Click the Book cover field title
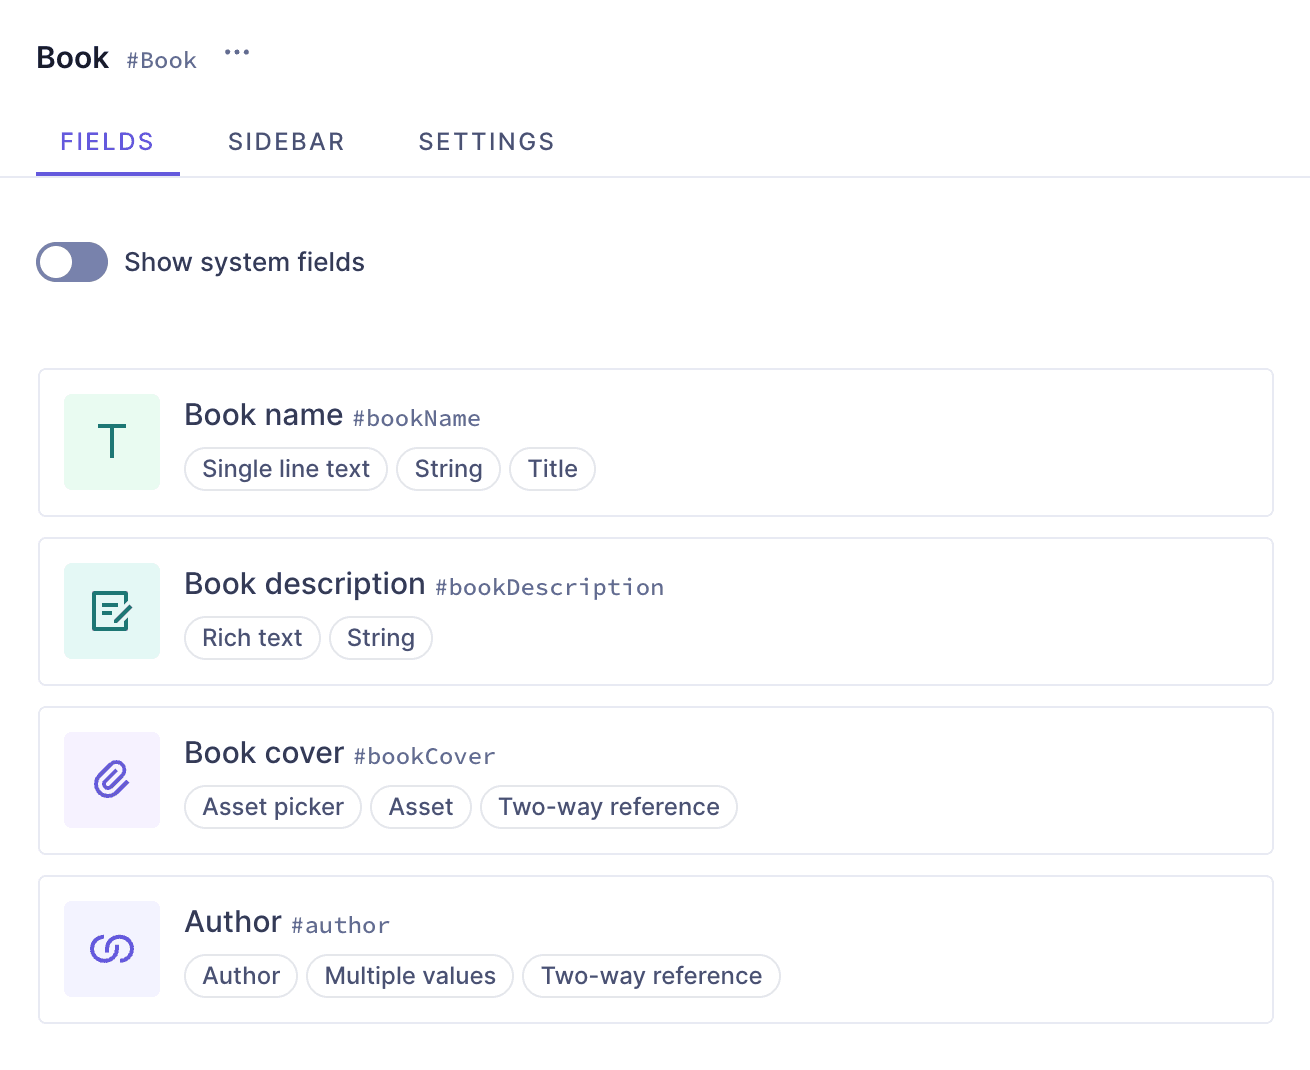The image size is (1310, 1070). pos(264,753)
